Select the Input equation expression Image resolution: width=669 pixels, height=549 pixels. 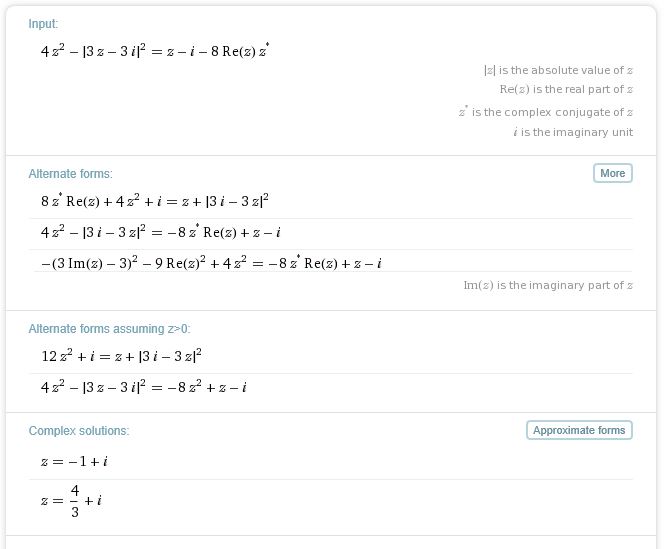(154, 51)
